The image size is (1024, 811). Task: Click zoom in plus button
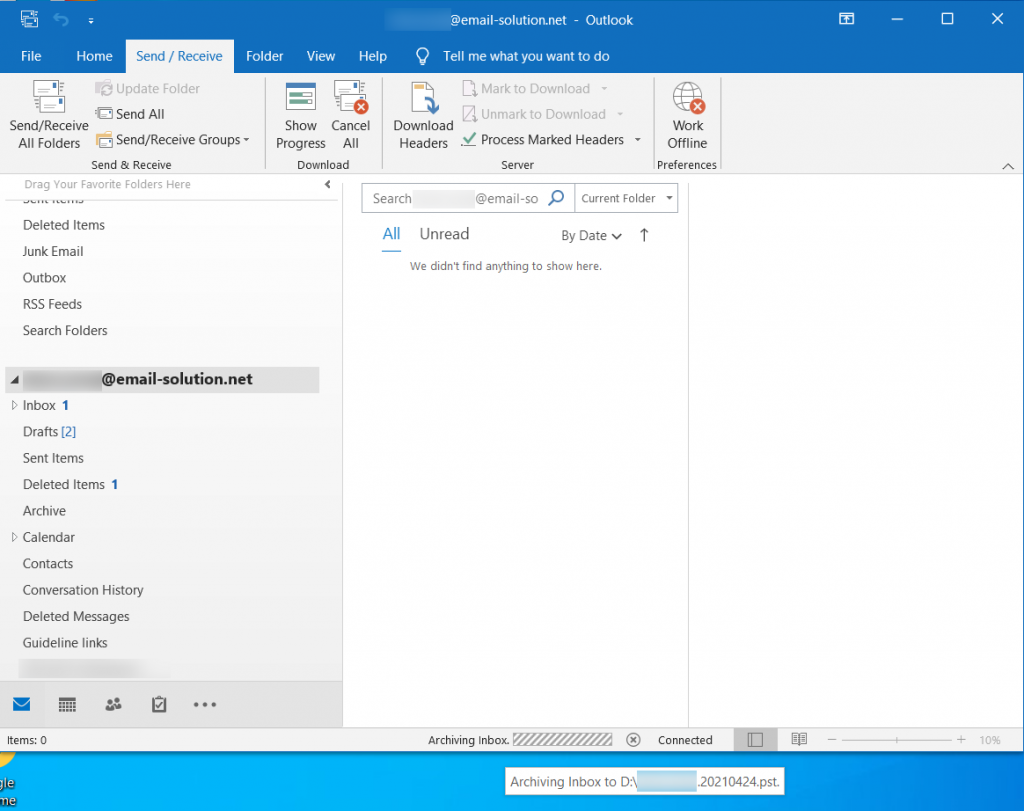[x=961, y=740]
